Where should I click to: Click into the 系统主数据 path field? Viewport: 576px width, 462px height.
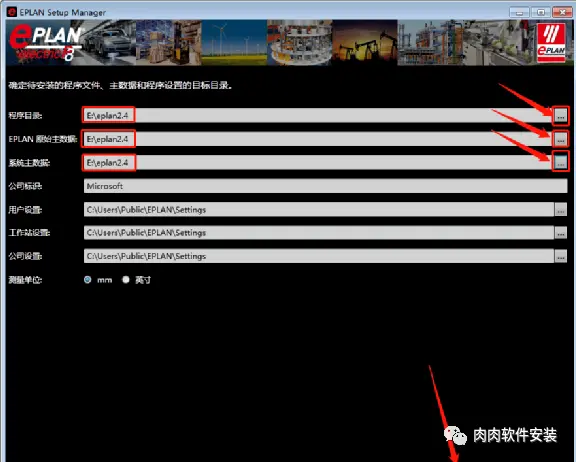318,162
